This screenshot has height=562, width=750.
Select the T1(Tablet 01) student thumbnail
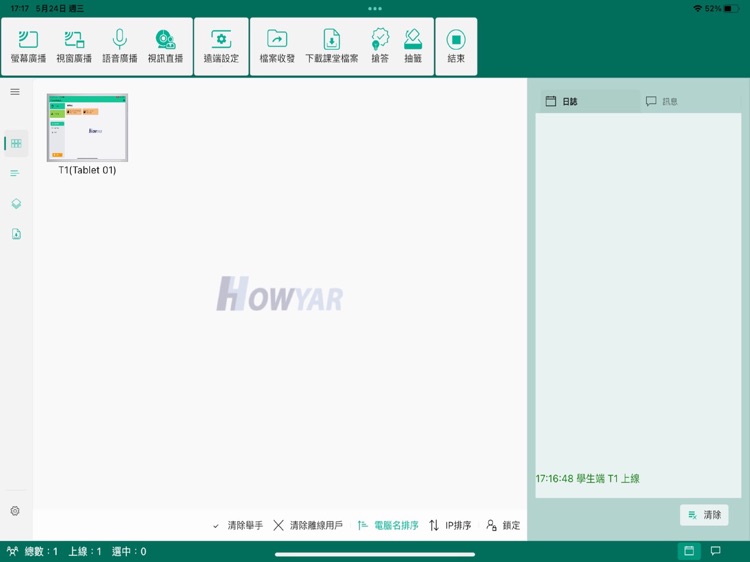87,128
